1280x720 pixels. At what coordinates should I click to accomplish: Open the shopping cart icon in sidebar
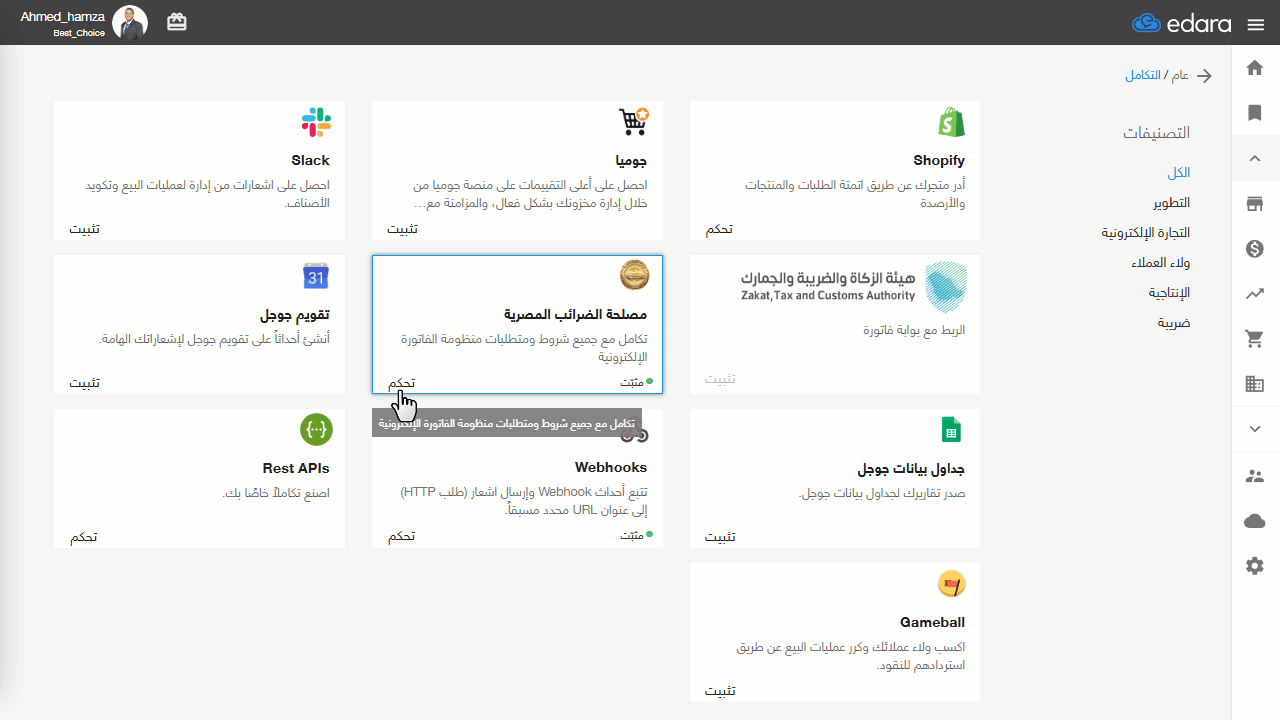pyautogui.click(x=1255, y=339)
